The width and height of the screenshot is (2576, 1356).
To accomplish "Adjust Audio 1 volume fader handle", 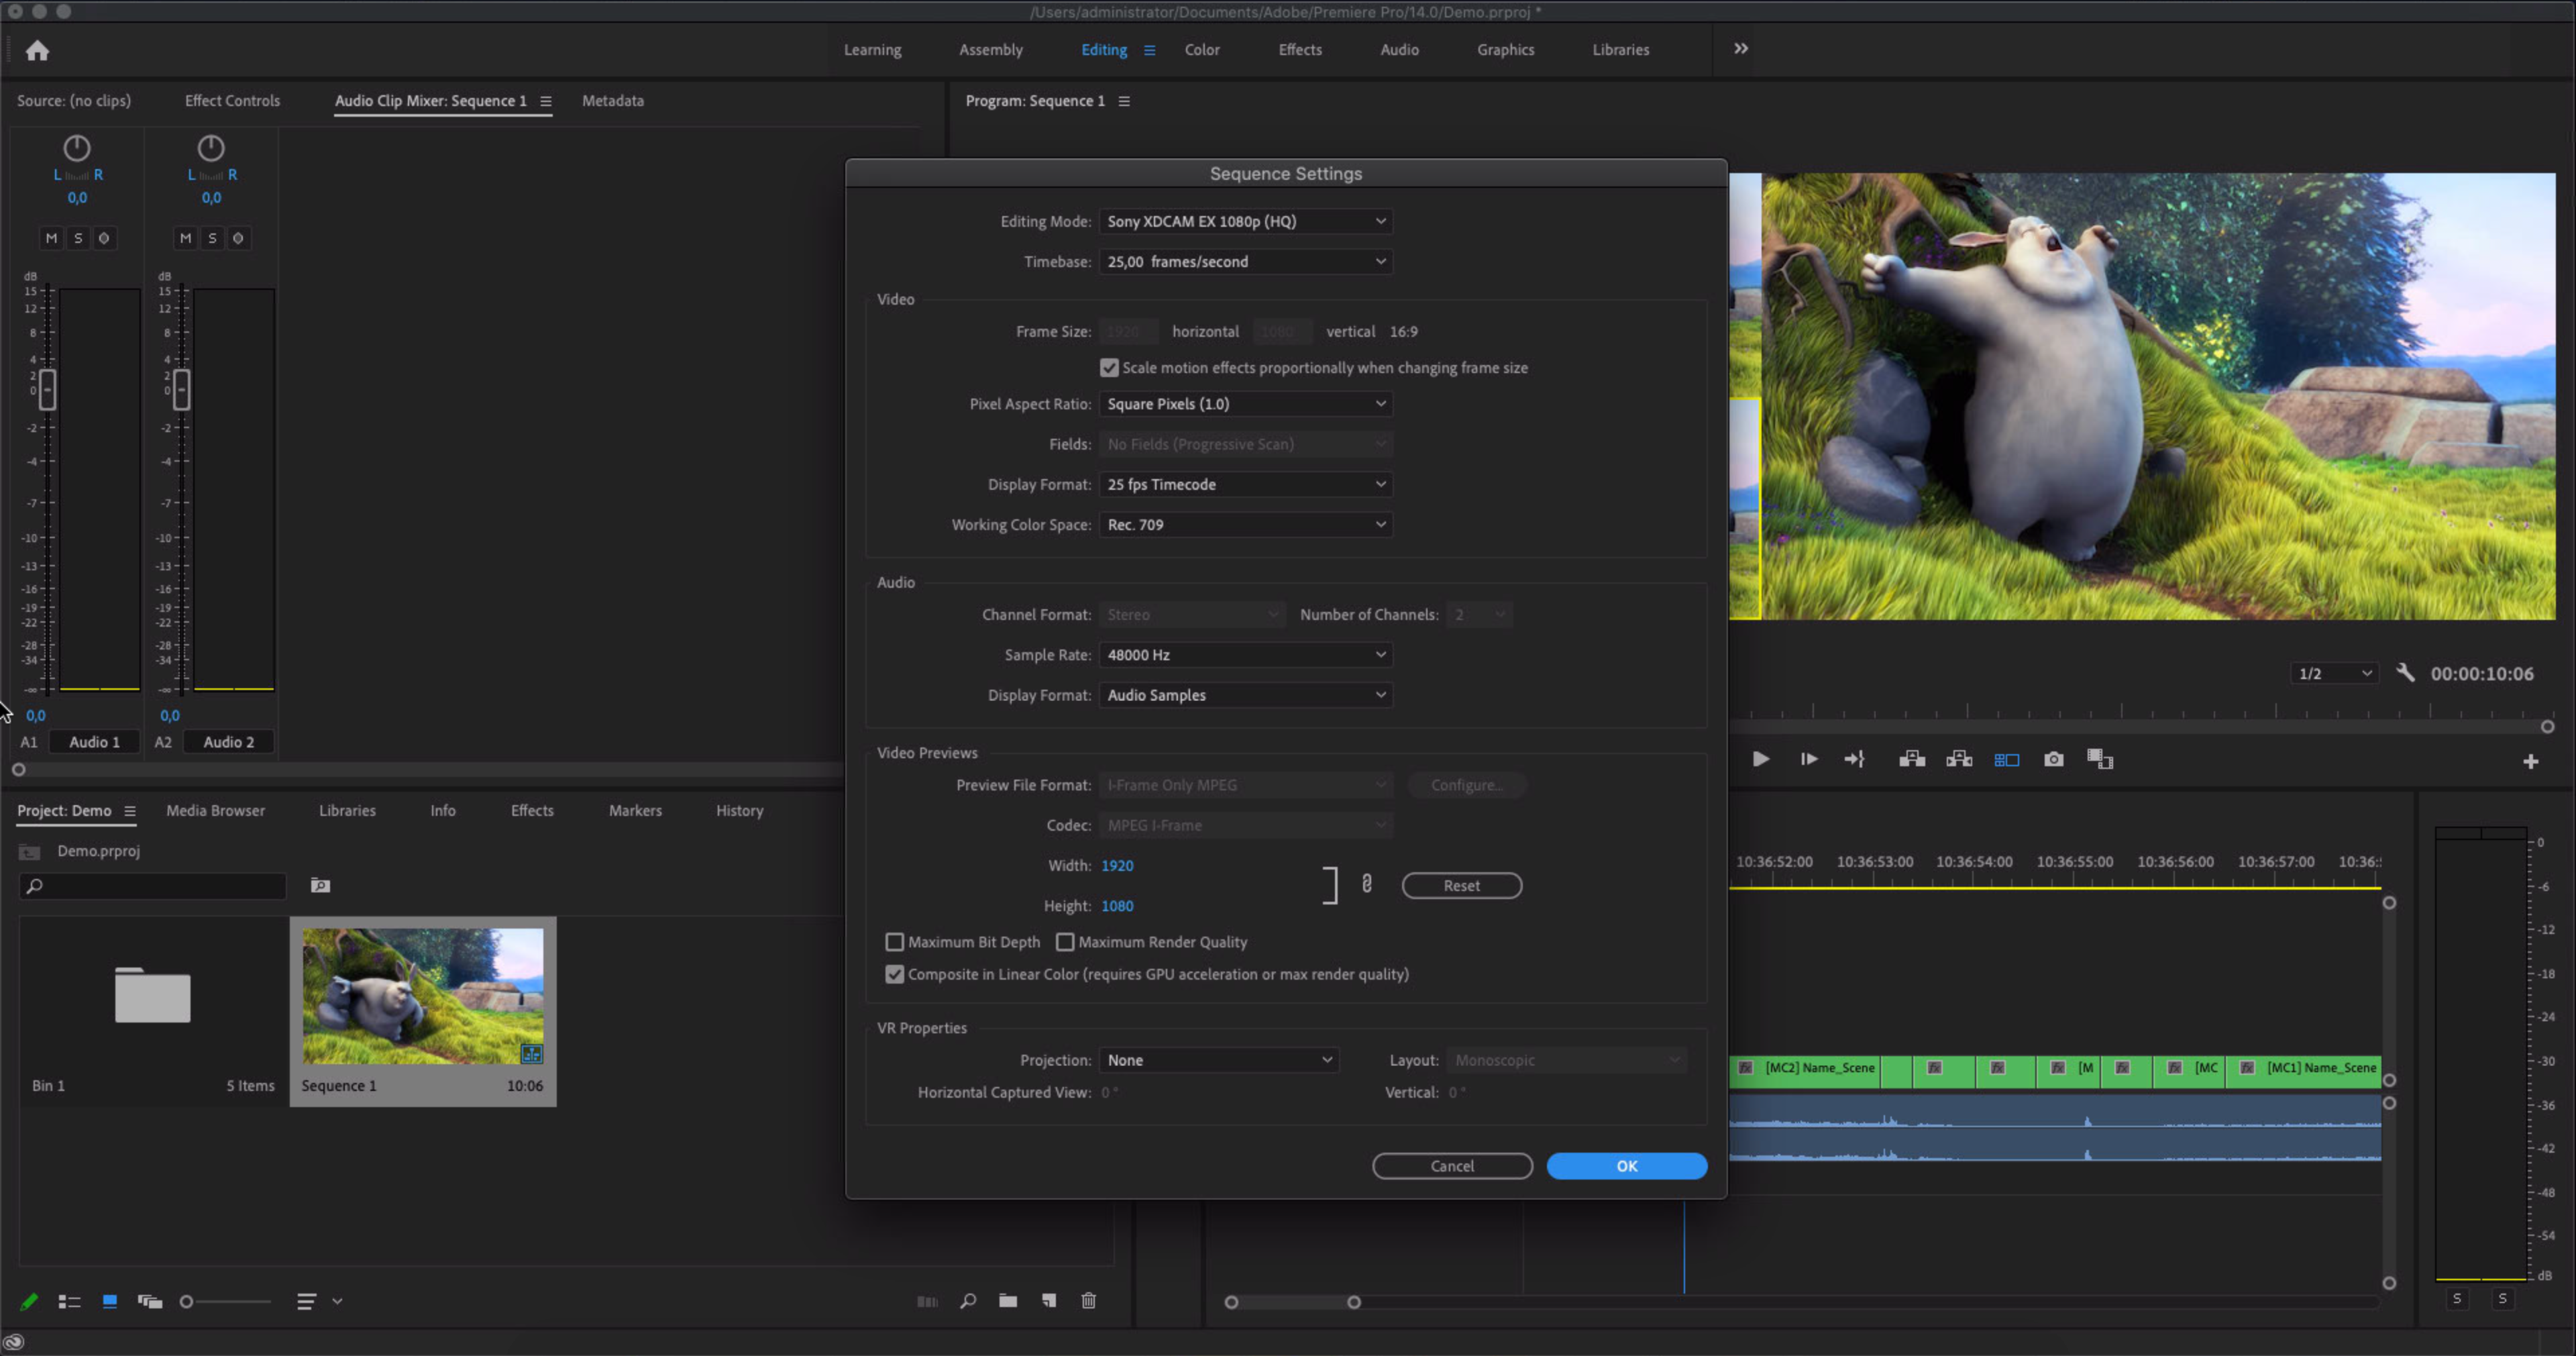I will point(47,389).
